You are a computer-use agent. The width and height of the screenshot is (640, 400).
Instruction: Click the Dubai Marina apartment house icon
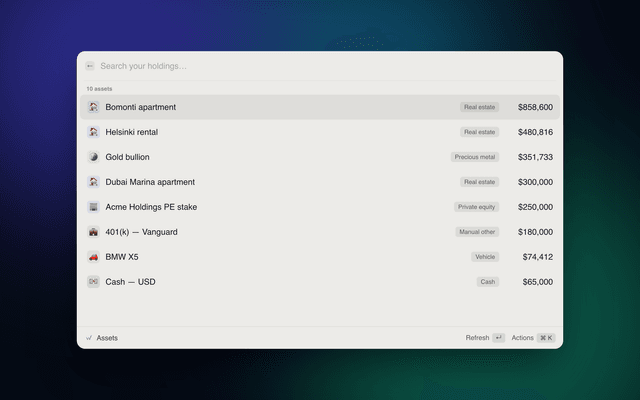click(93, 182)
